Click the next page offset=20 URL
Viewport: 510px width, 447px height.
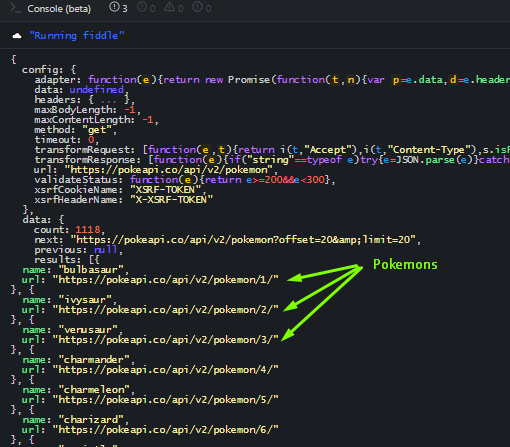[x=243, y=240]
